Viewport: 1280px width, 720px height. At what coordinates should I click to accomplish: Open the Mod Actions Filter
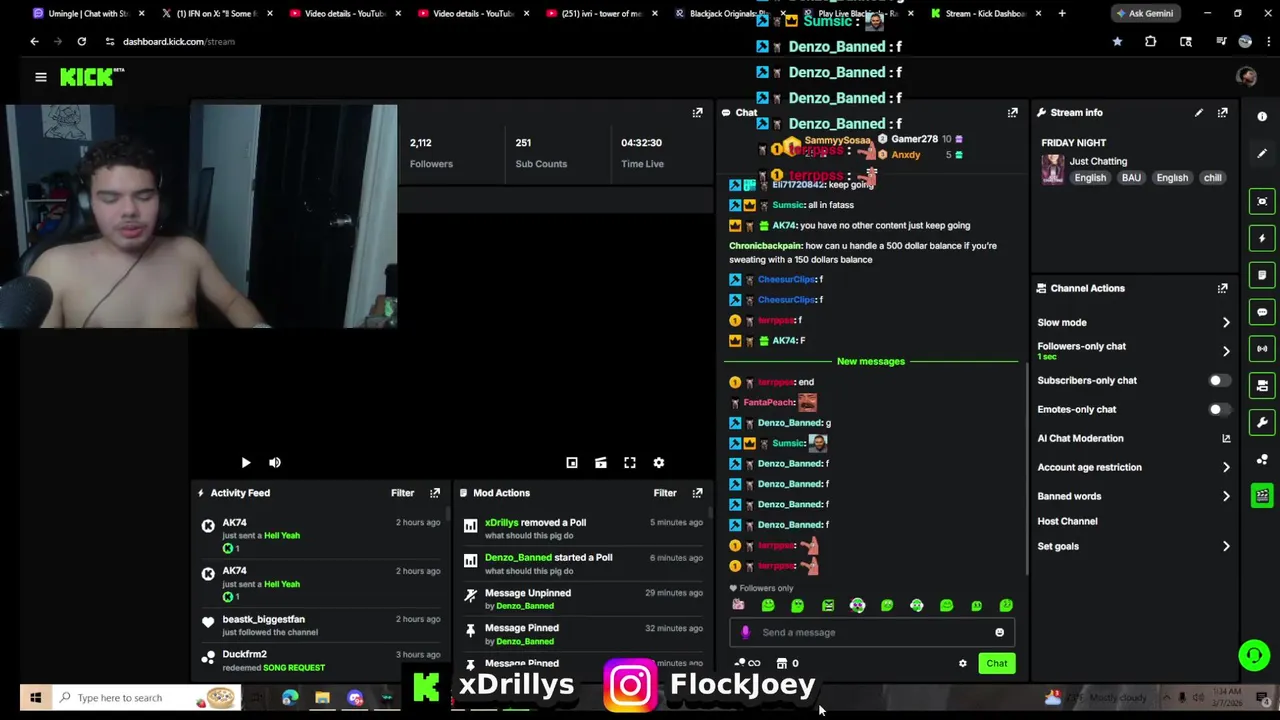(665, 493)
